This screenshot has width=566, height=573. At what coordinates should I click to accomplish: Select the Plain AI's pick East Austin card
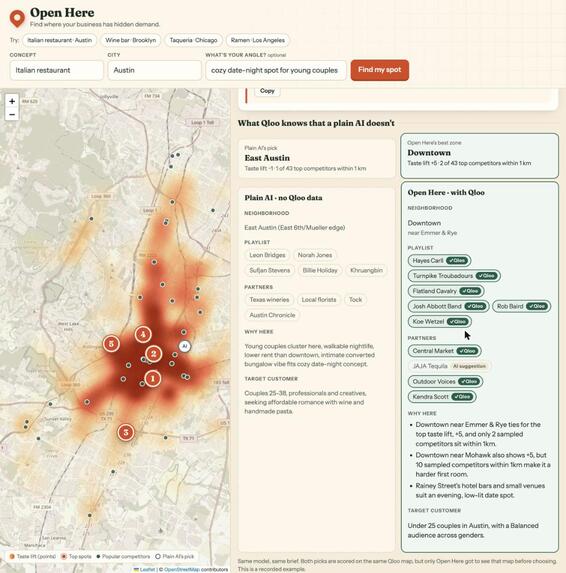(316, 159)
